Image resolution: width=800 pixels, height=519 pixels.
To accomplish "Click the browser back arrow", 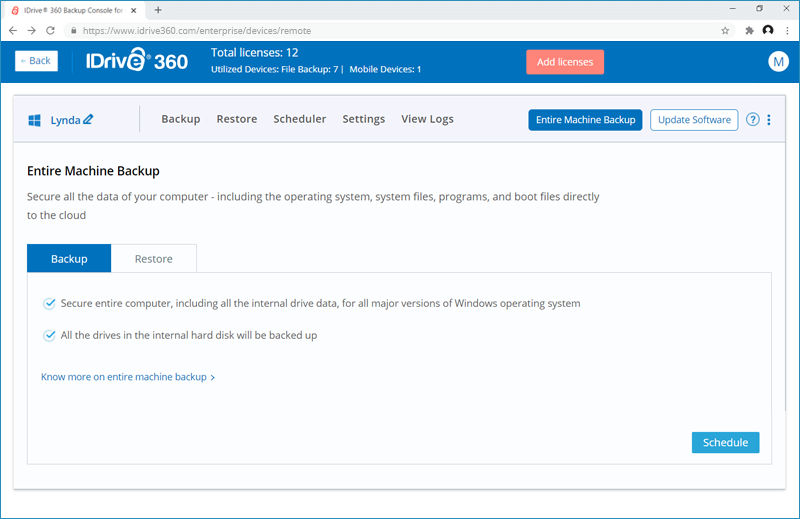I will (13, 31).
